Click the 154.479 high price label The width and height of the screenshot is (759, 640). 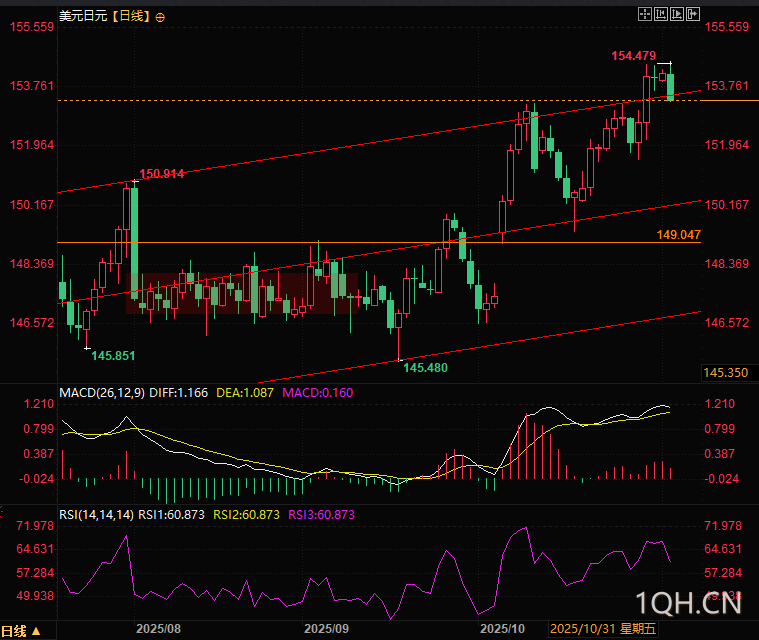tap(634, 56)
